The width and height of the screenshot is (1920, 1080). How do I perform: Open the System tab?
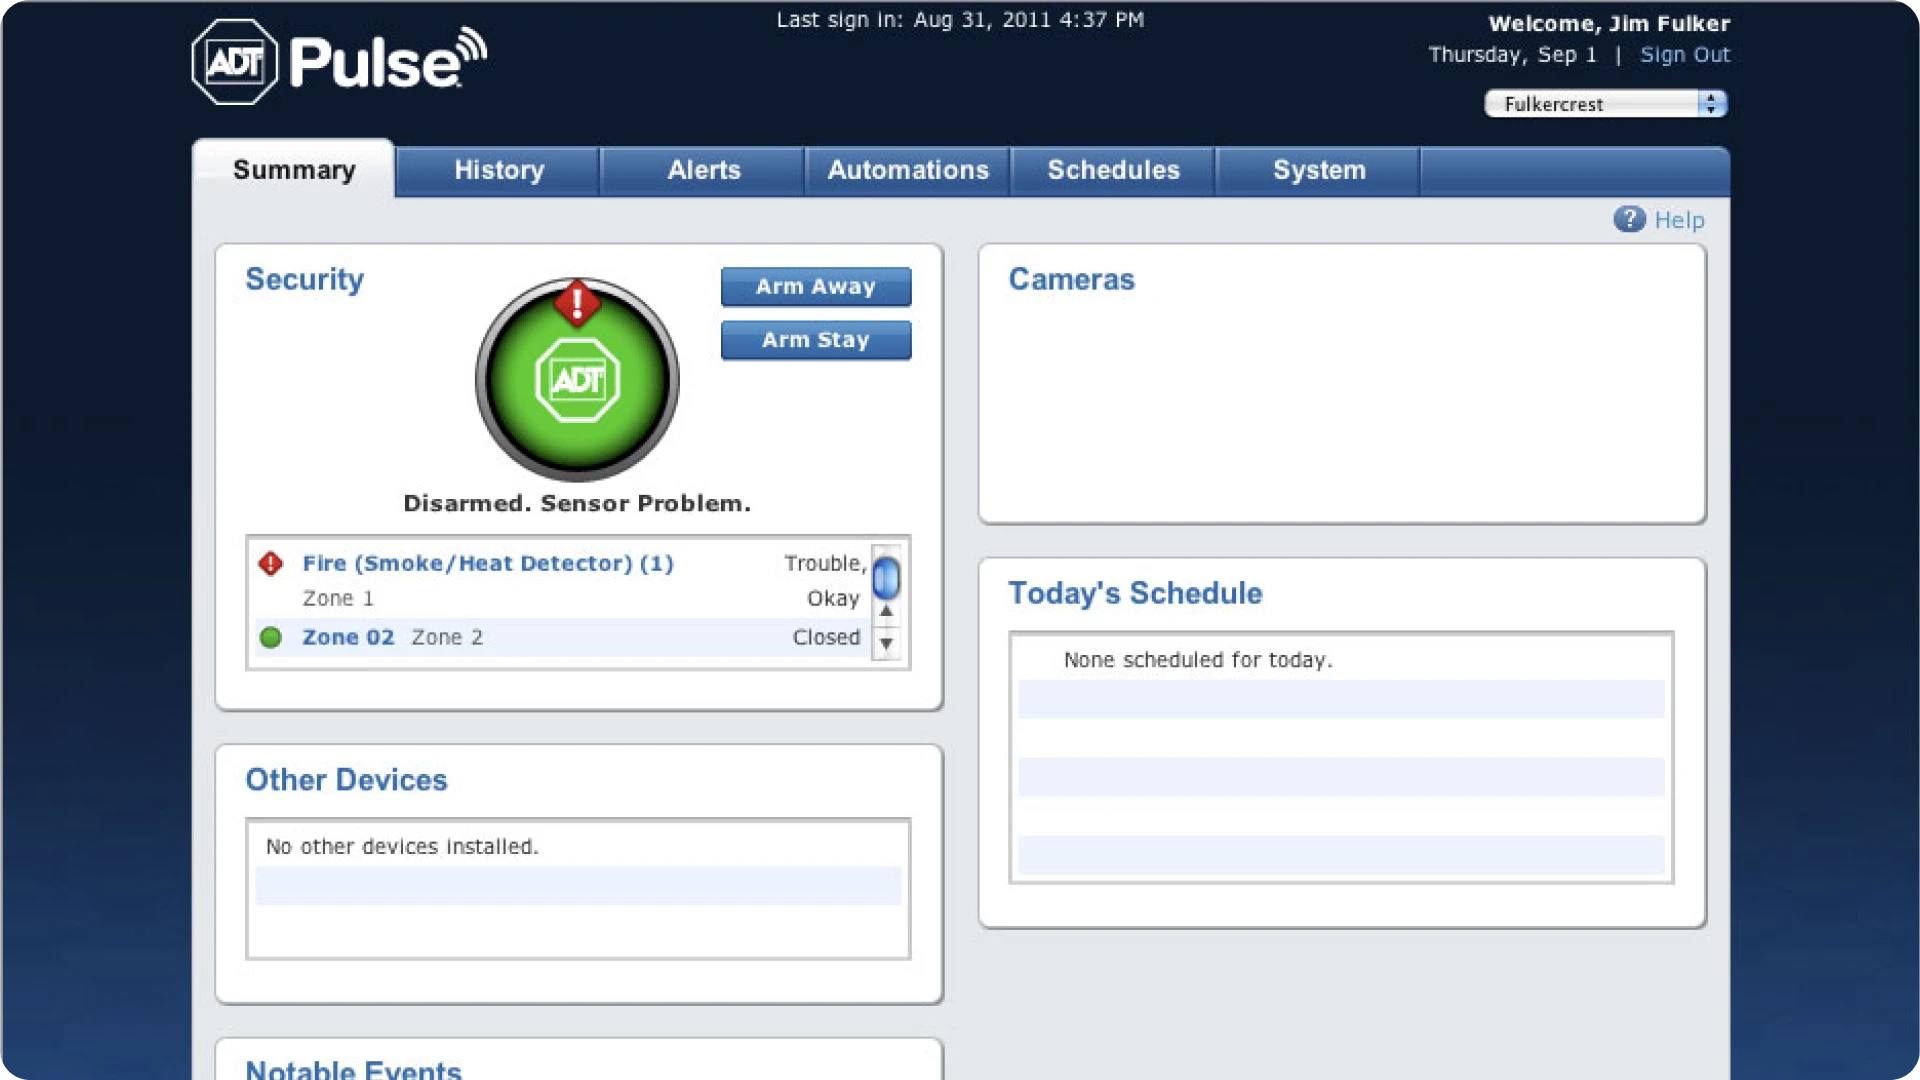[1319, 170]
